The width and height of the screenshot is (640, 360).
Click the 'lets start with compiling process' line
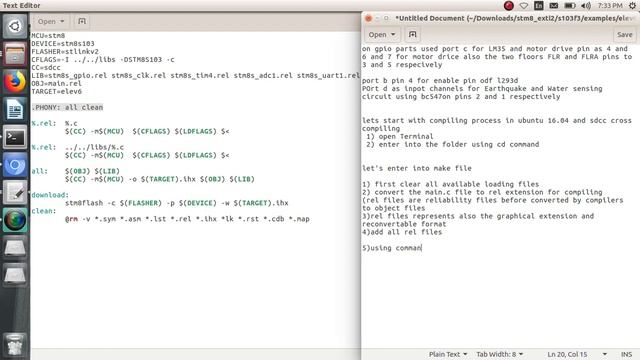[x=497, y=120]
